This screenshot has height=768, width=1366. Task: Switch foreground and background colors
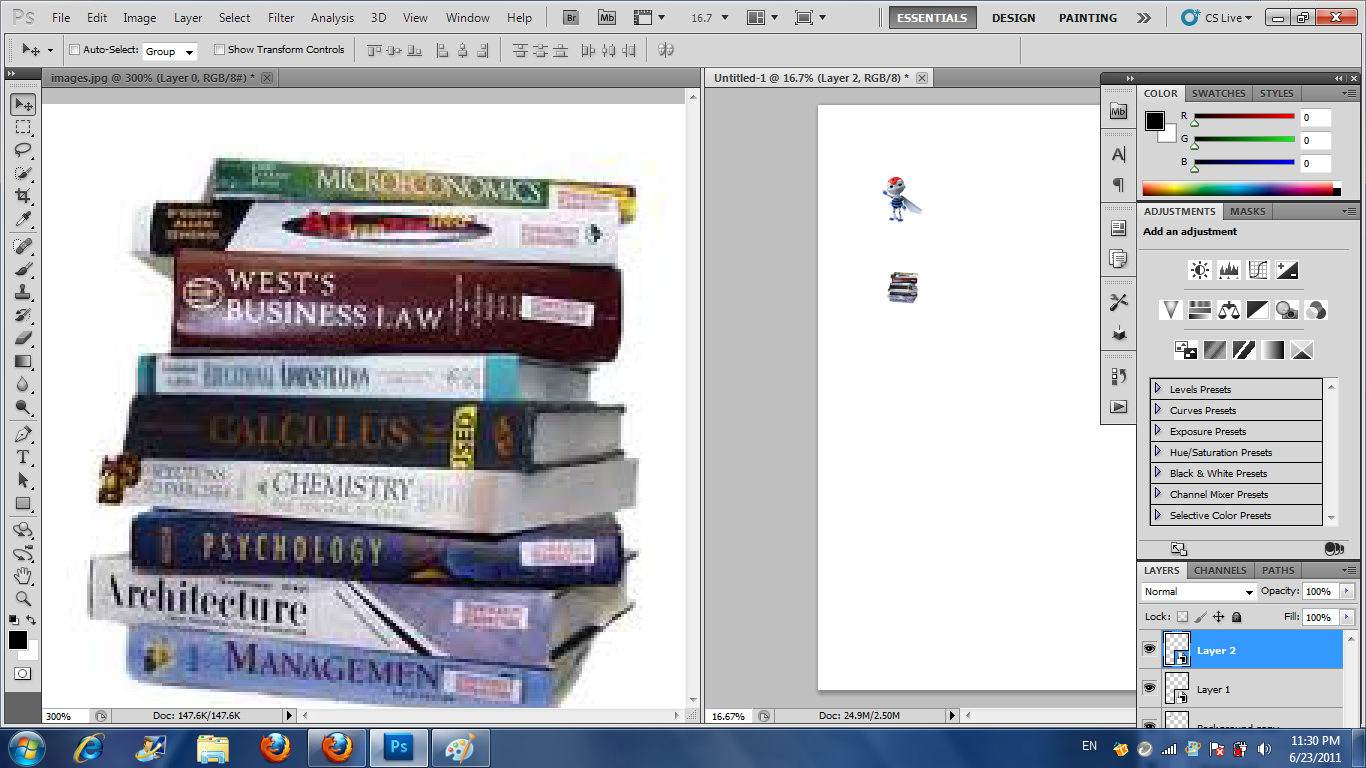(x=32, y=621)
